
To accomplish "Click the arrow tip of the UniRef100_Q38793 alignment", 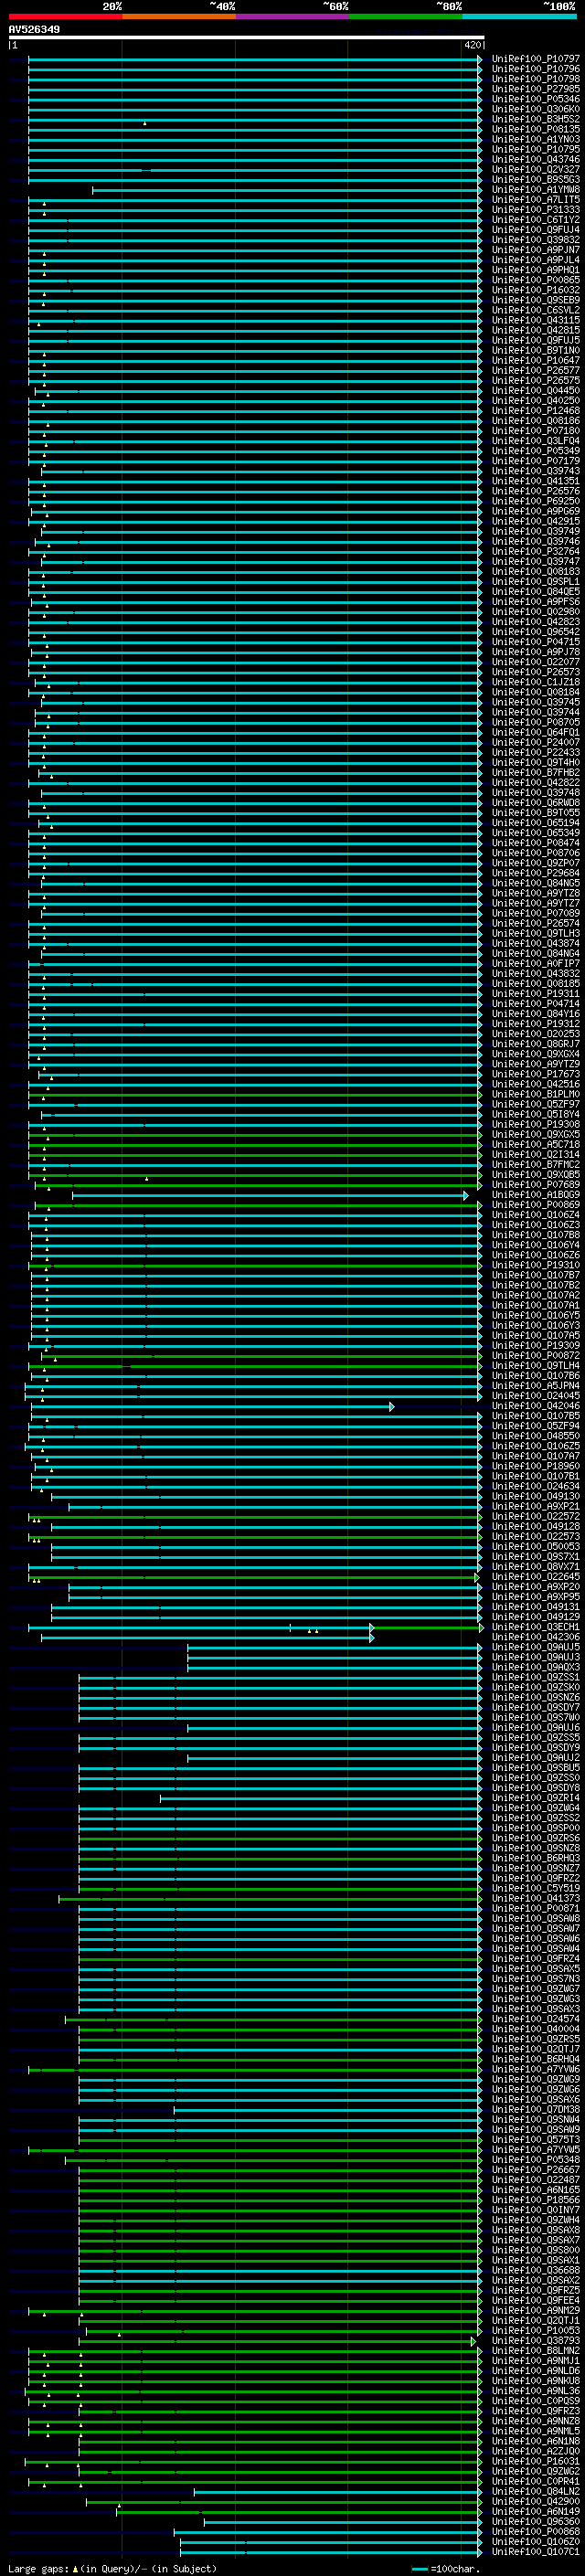I will pos(474,2341).
